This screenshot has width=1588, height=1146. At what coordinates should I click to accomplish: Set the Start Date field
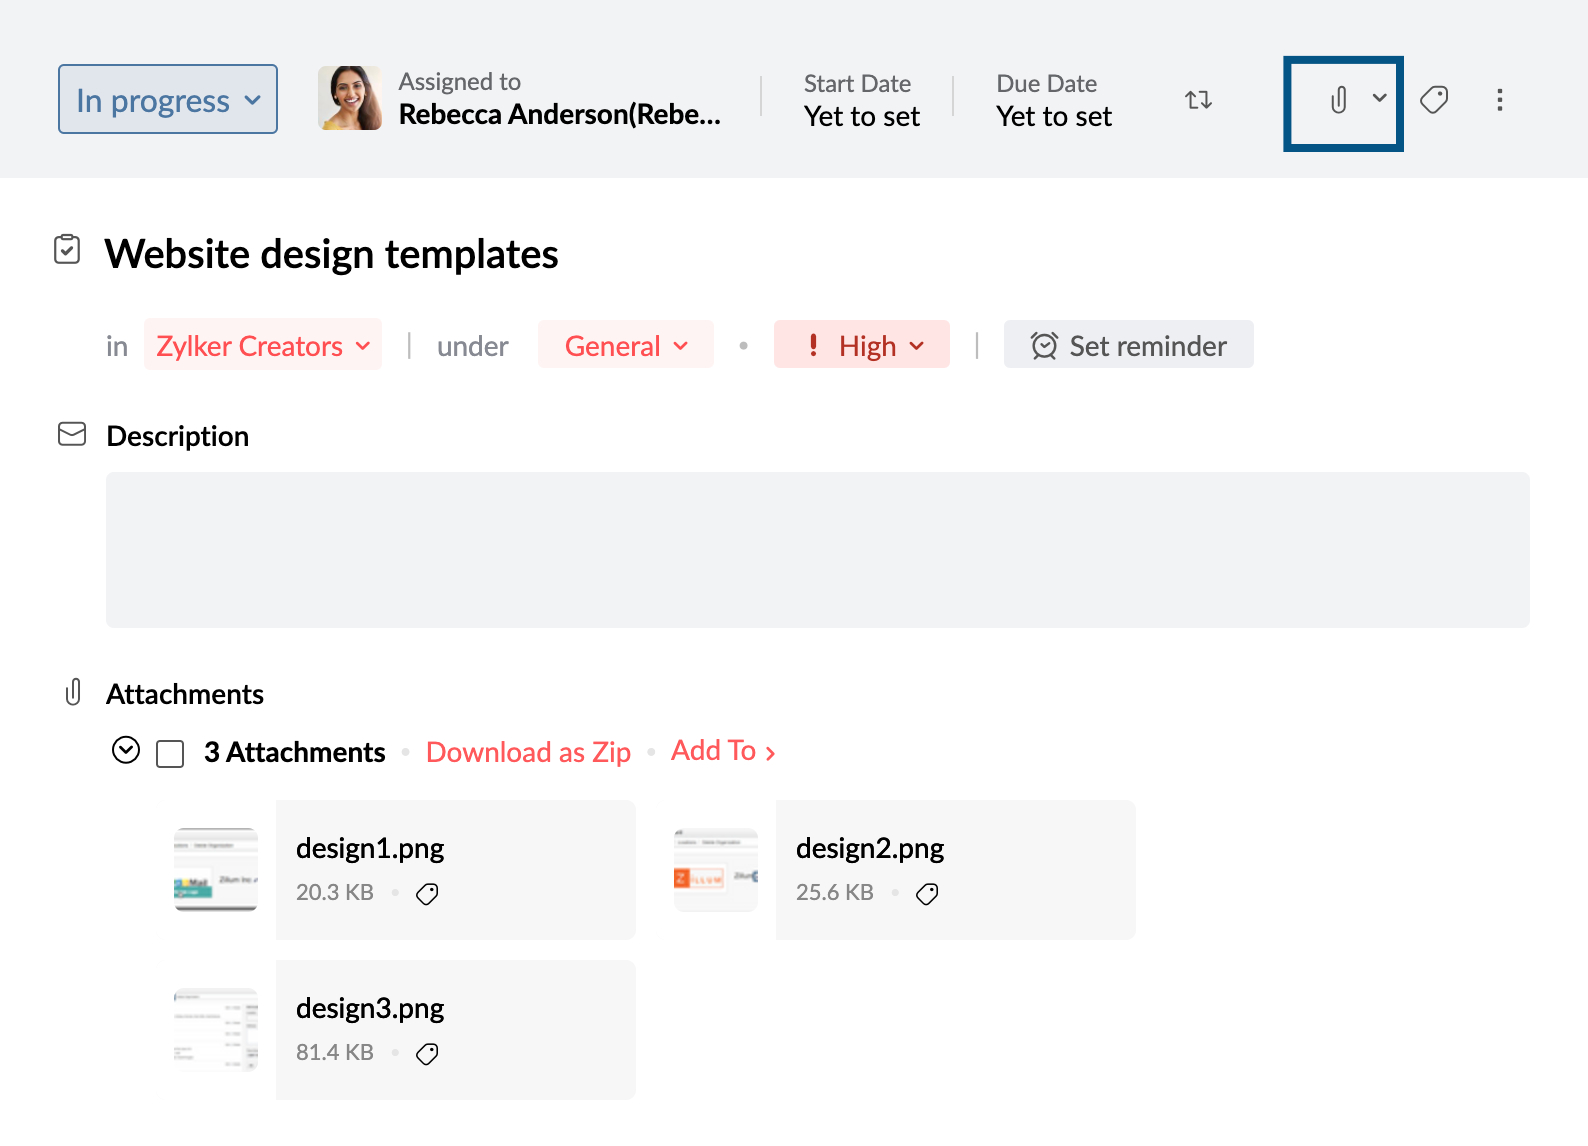pyautogui.click(x=861, y=100)
